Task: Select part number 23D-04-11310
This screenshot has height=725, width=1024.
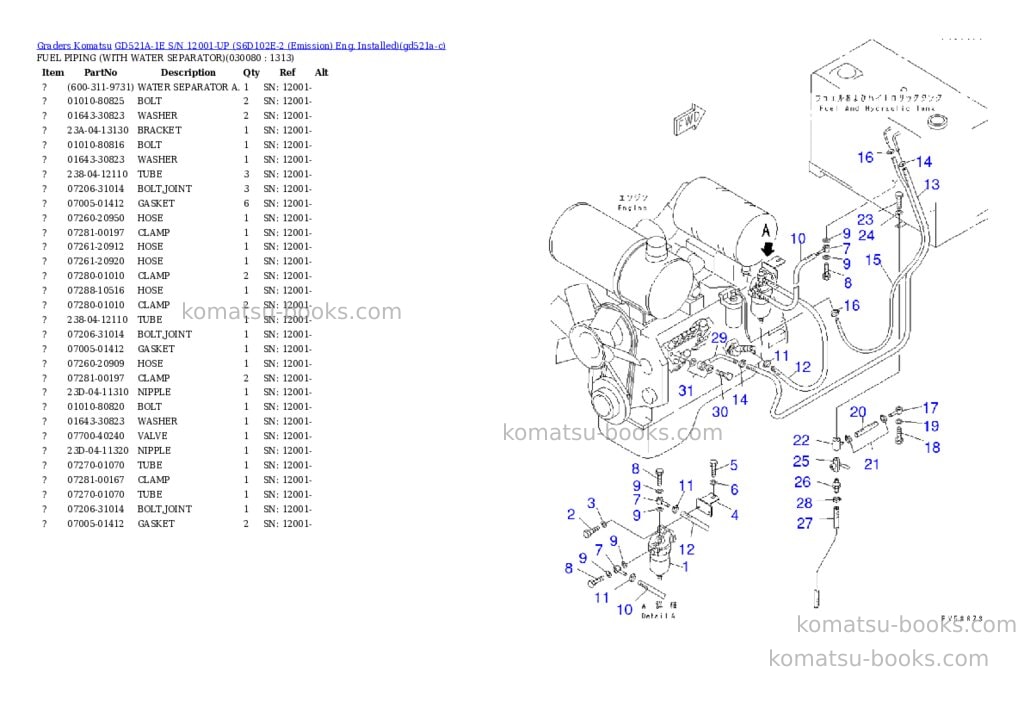Action: (x=98, y=393)
